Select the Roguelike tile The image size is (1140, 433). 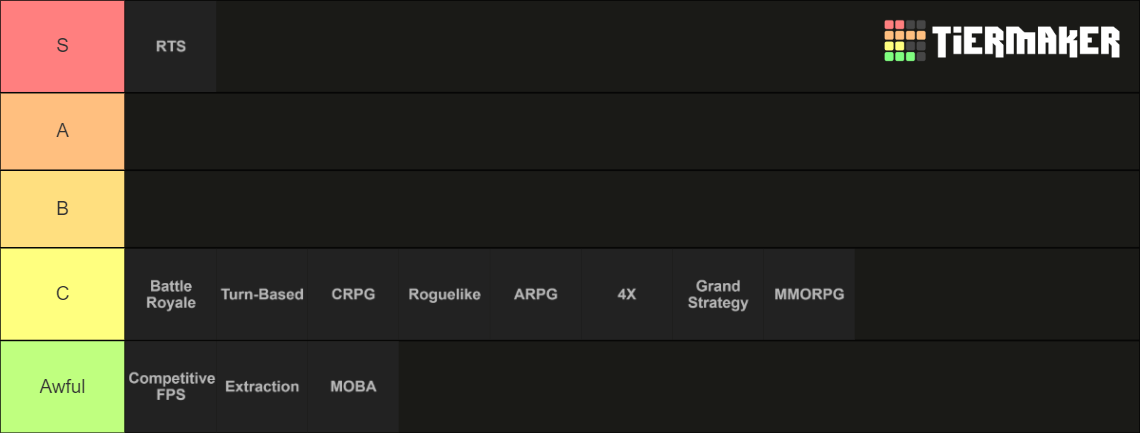(x=444, y=294)
